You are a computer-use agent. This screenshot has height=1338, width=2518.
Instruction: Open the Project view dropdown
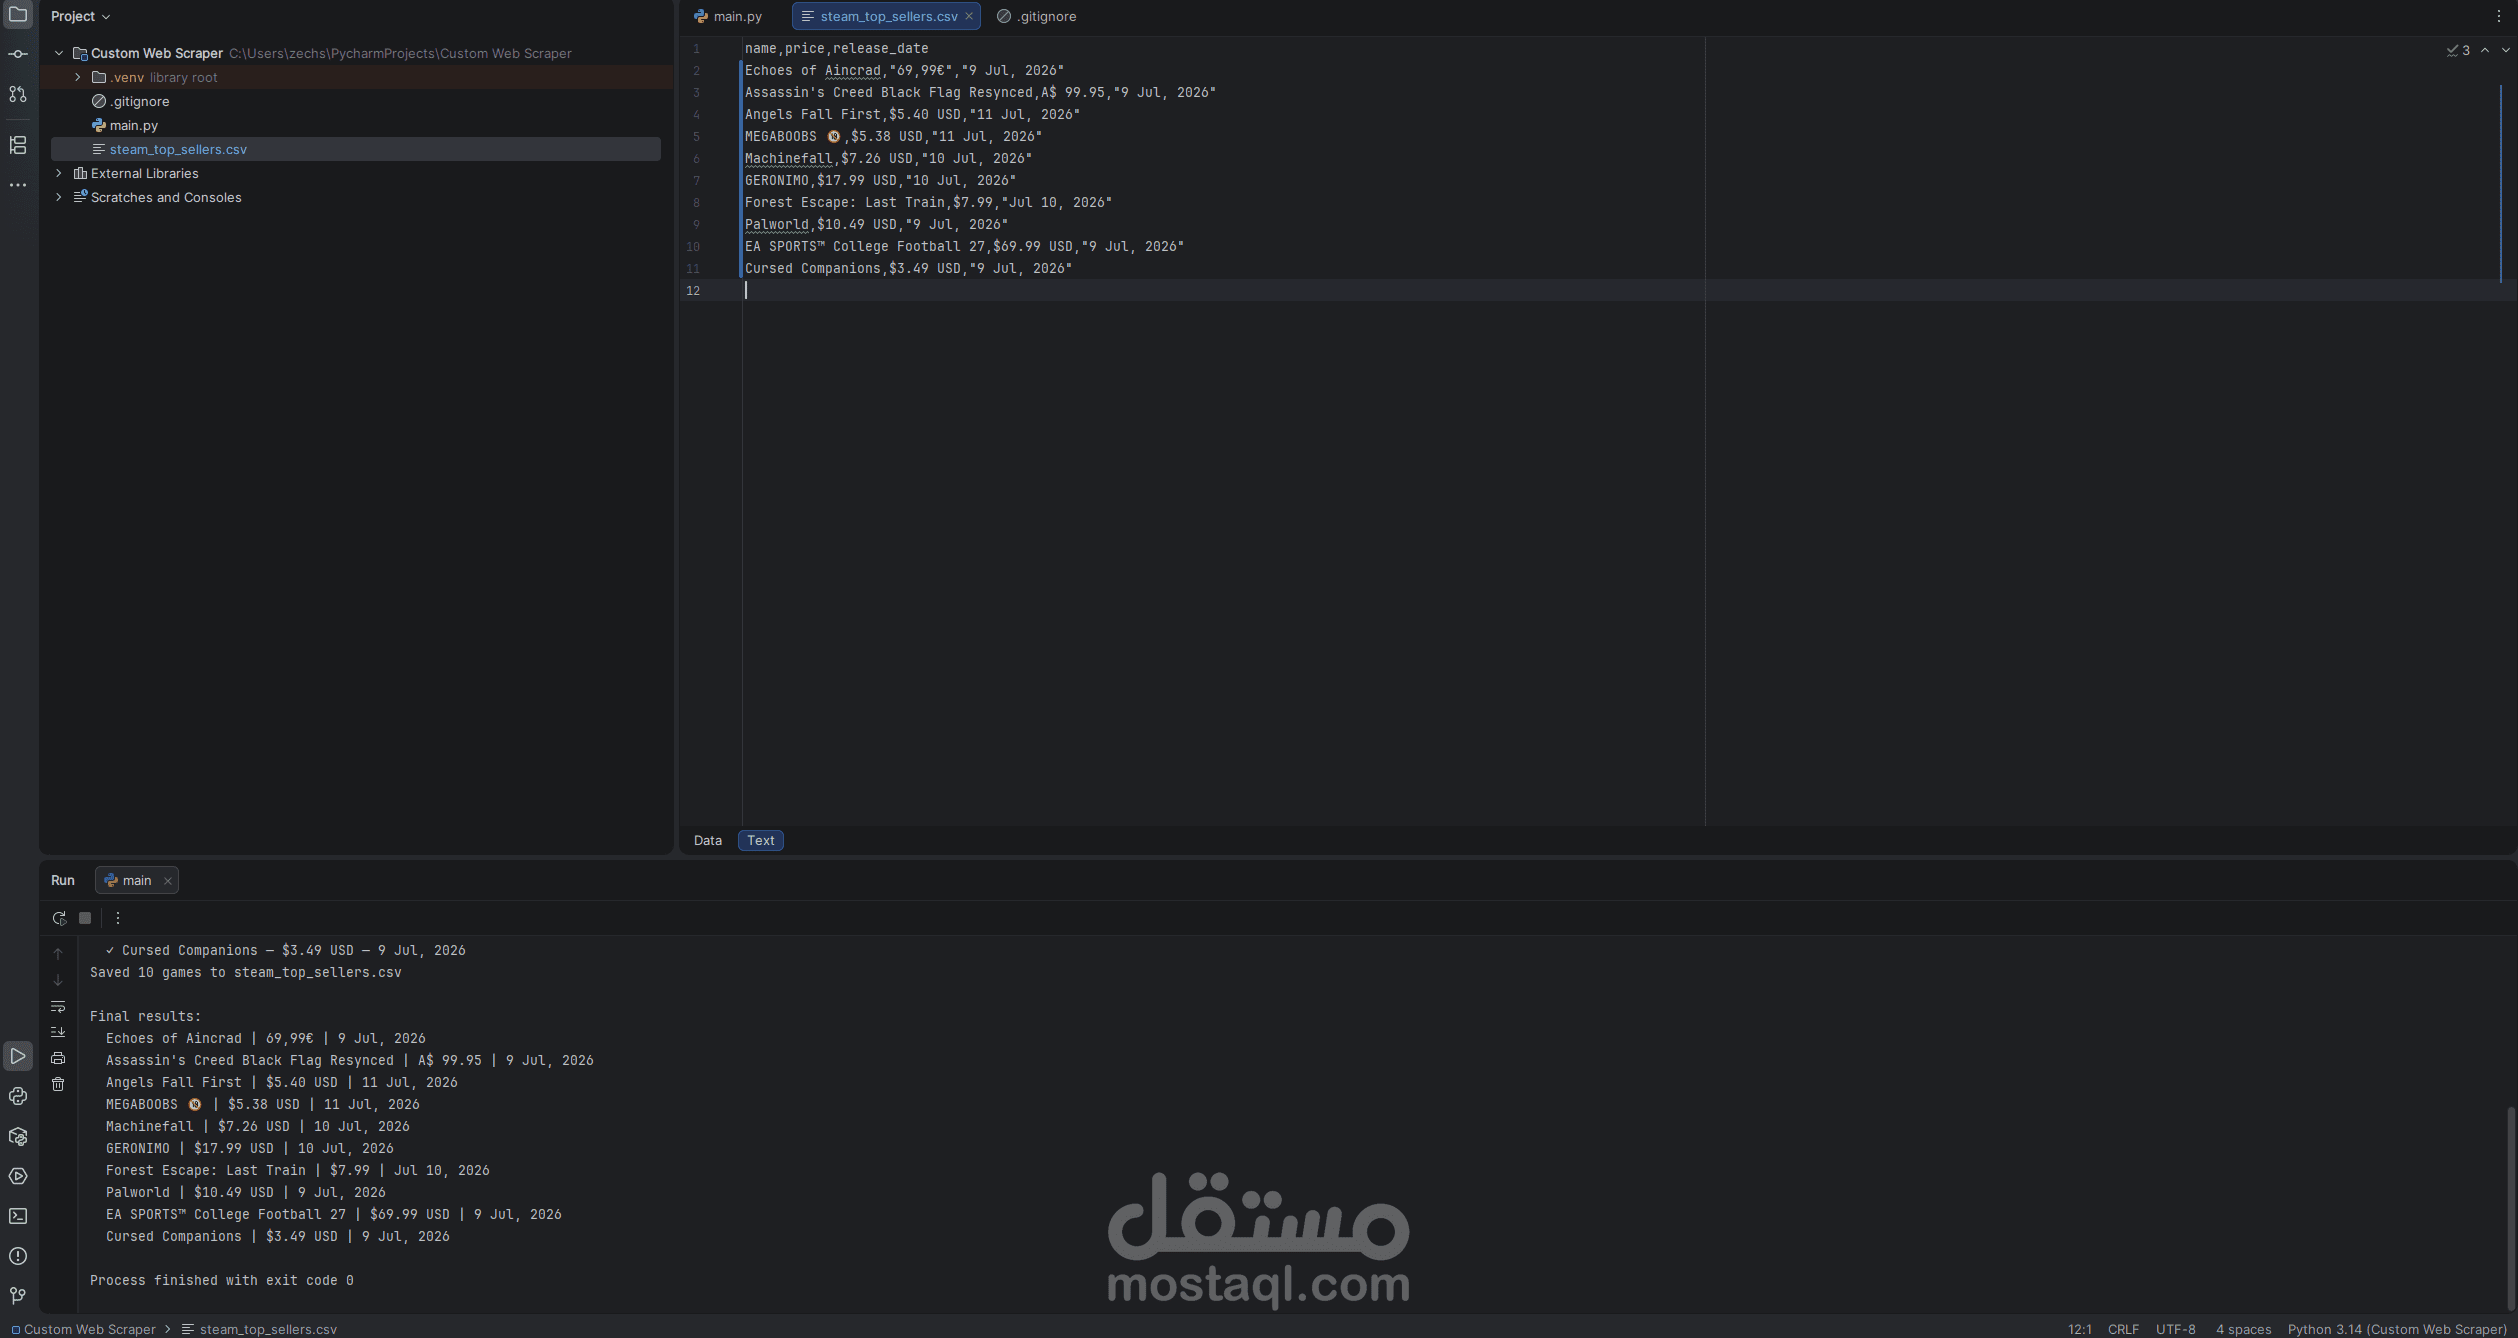(81, 16)
